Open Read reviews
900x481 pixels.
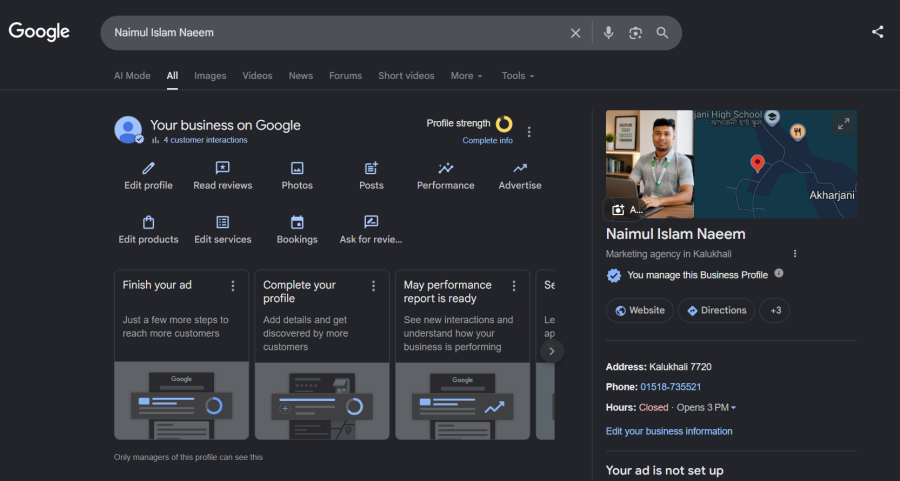coord(223,176)
